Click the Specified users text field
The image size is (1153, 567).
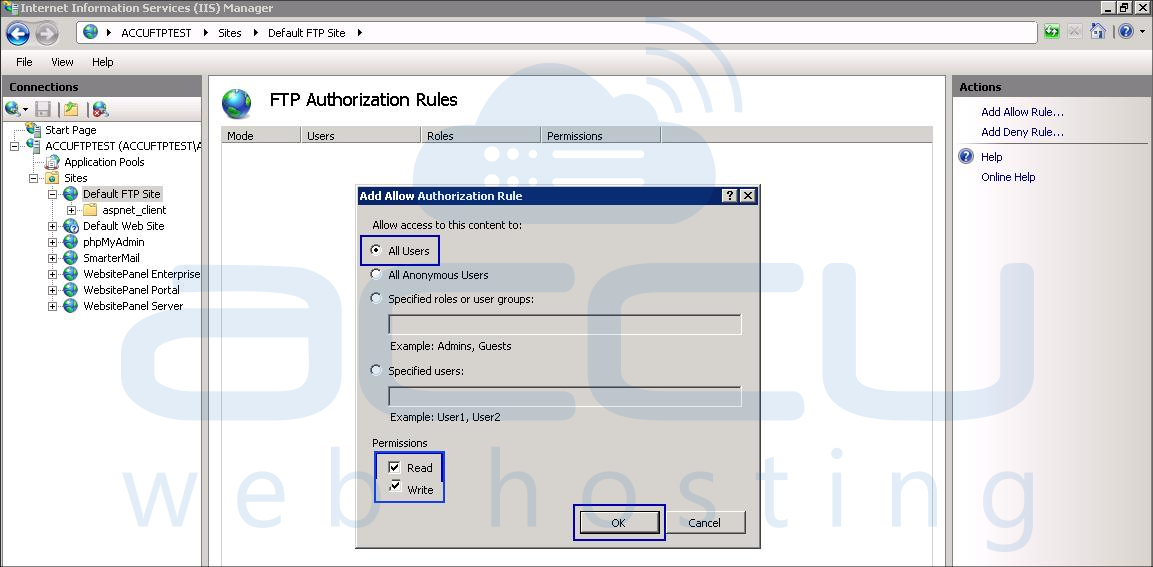(565, 396)
